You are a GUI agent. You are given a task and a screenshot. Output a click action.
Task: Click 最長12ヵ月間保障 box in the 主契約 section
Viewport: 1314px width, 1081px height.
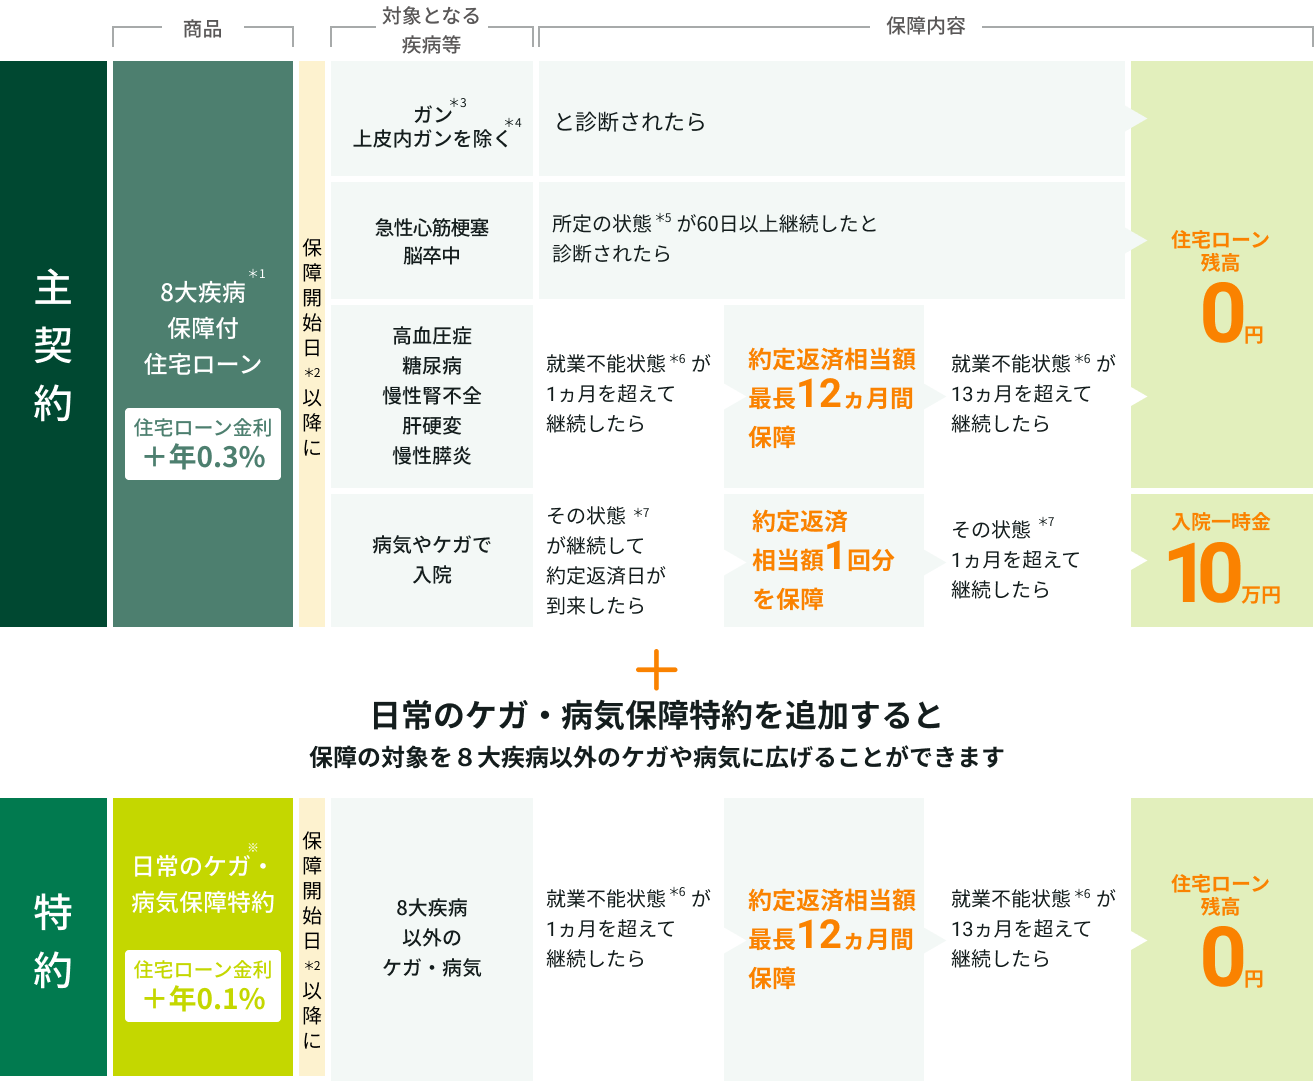[824, 396]
